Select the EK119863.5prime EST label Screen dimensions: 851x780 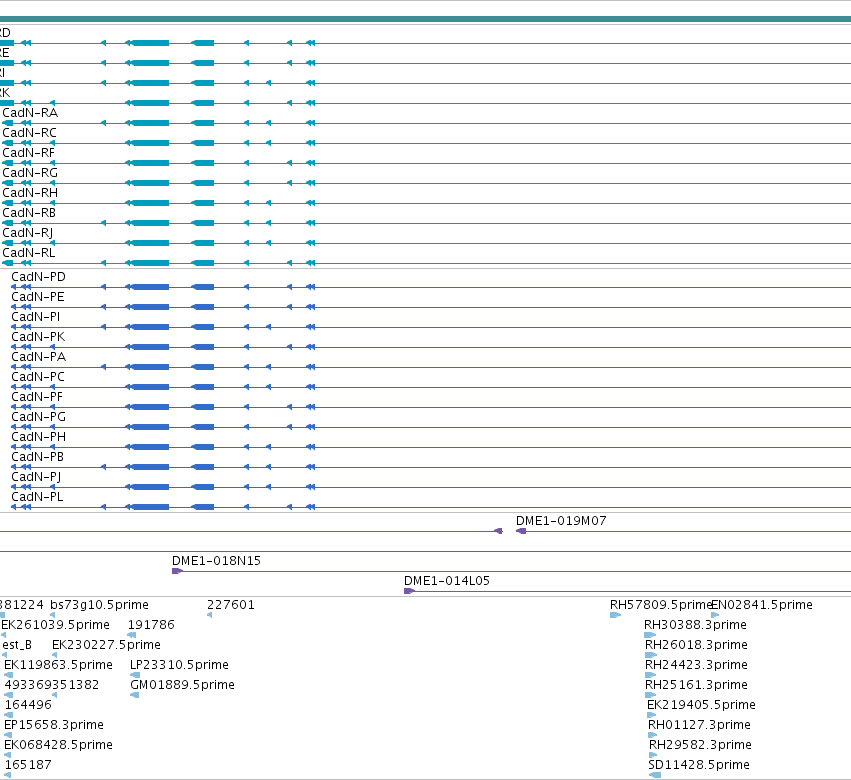[x=58, y=665]
